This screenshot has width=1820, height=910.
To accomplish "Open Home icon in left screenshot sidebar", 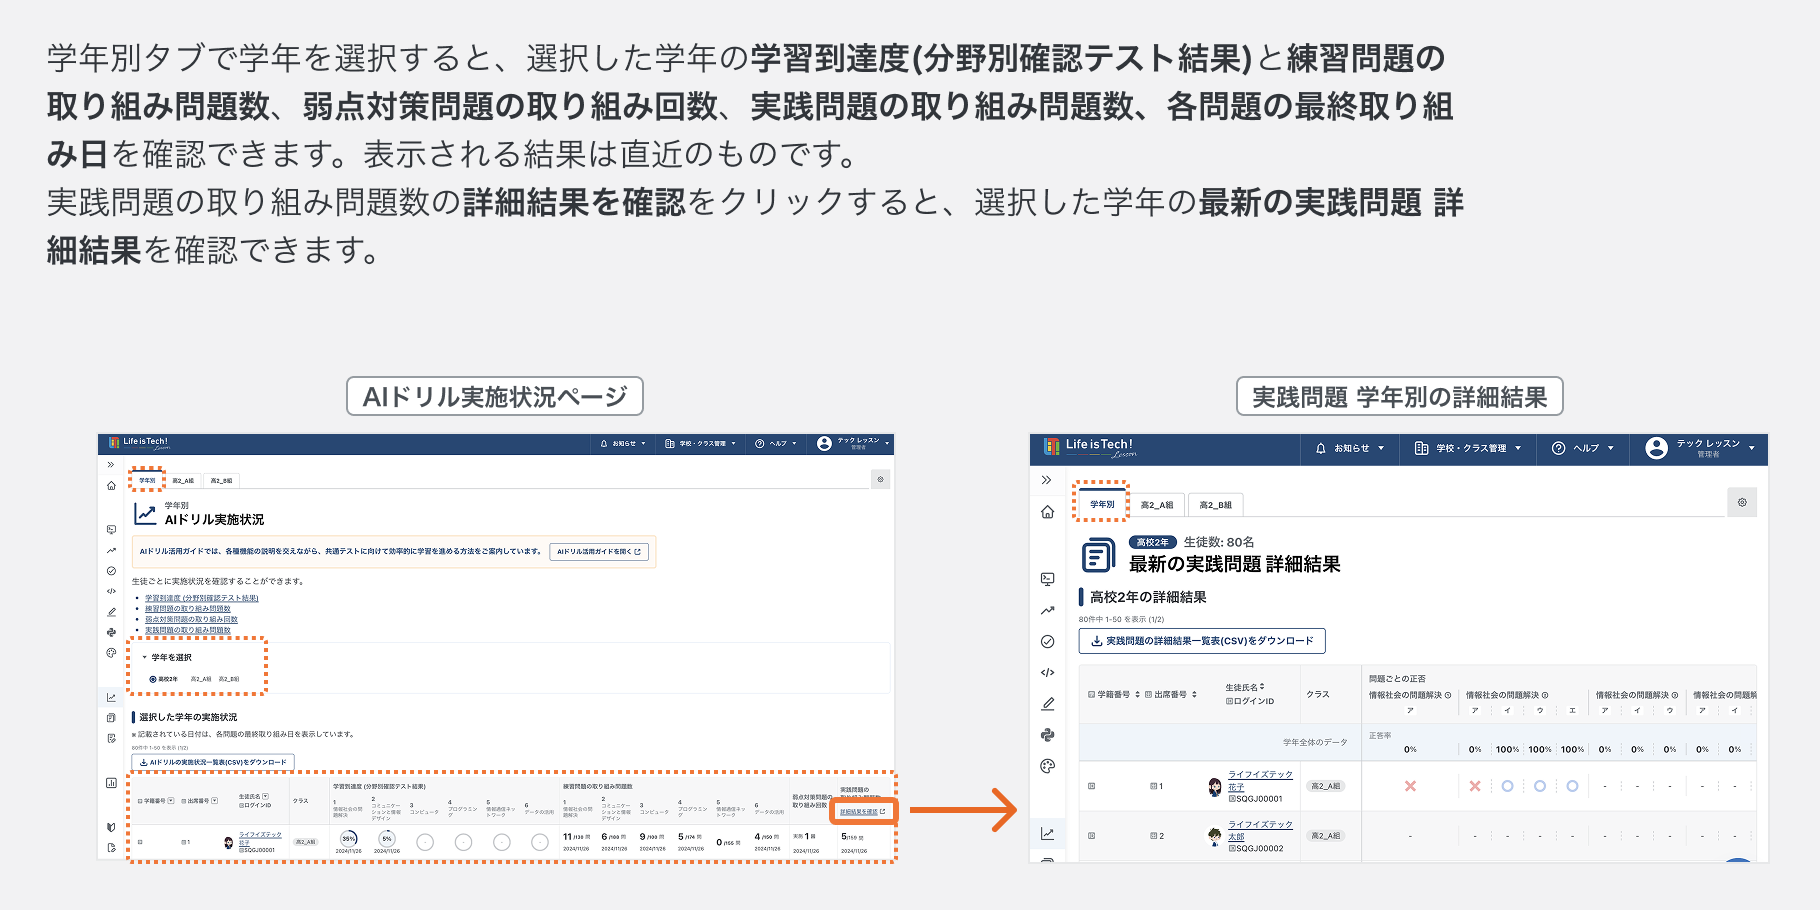I will tap(111, 486).
